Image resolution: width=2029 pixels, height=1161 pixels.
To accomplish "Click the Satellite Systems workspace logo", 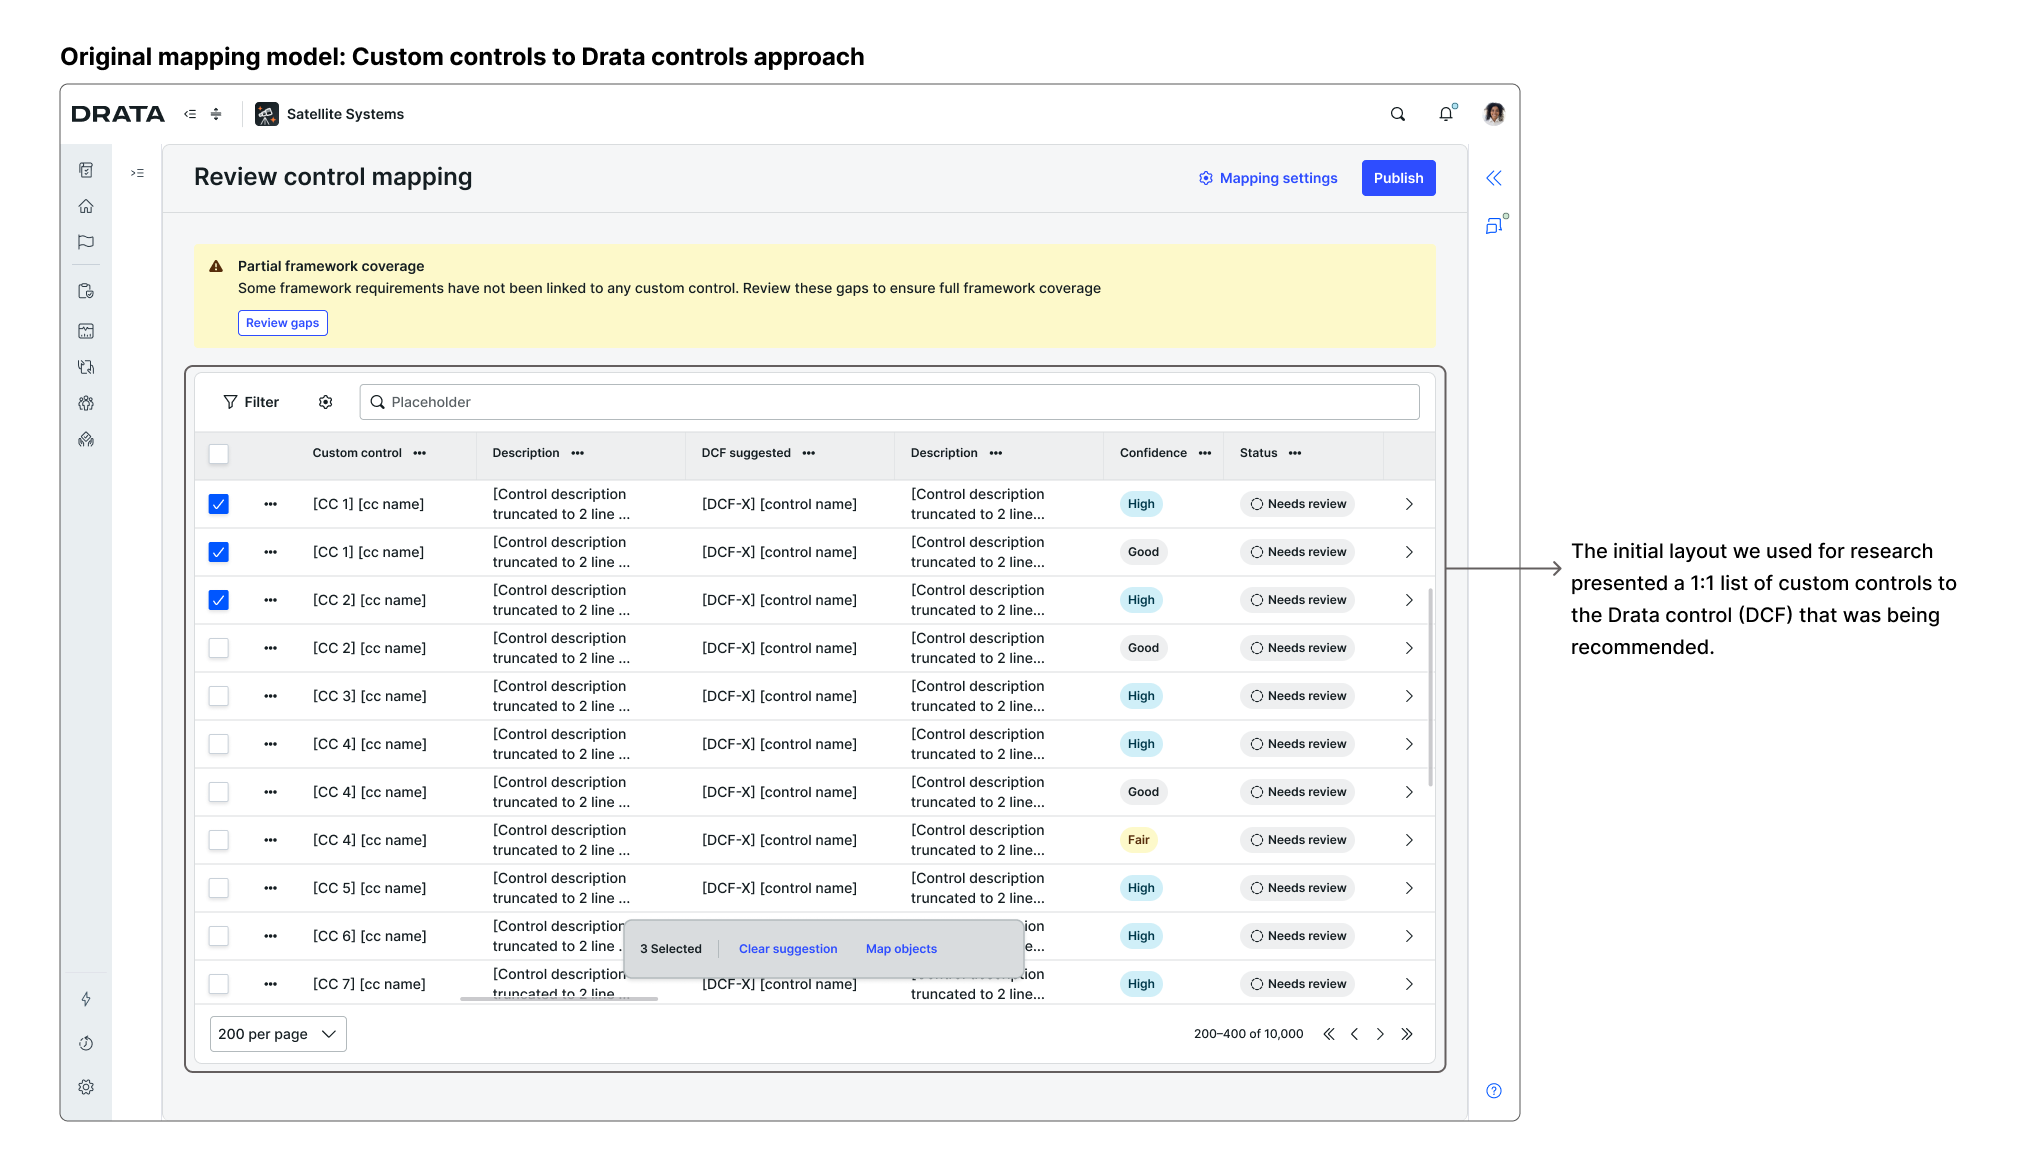I will coord(267,114).
